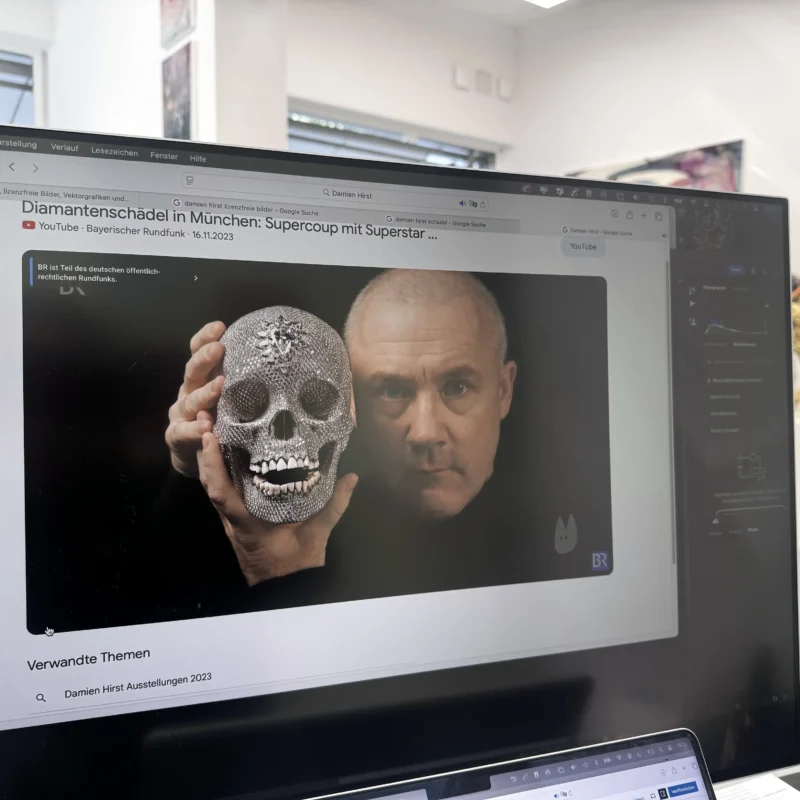Open 'Diamantenschädel in München' result title

pyautogui.click(x=229, y=222)
